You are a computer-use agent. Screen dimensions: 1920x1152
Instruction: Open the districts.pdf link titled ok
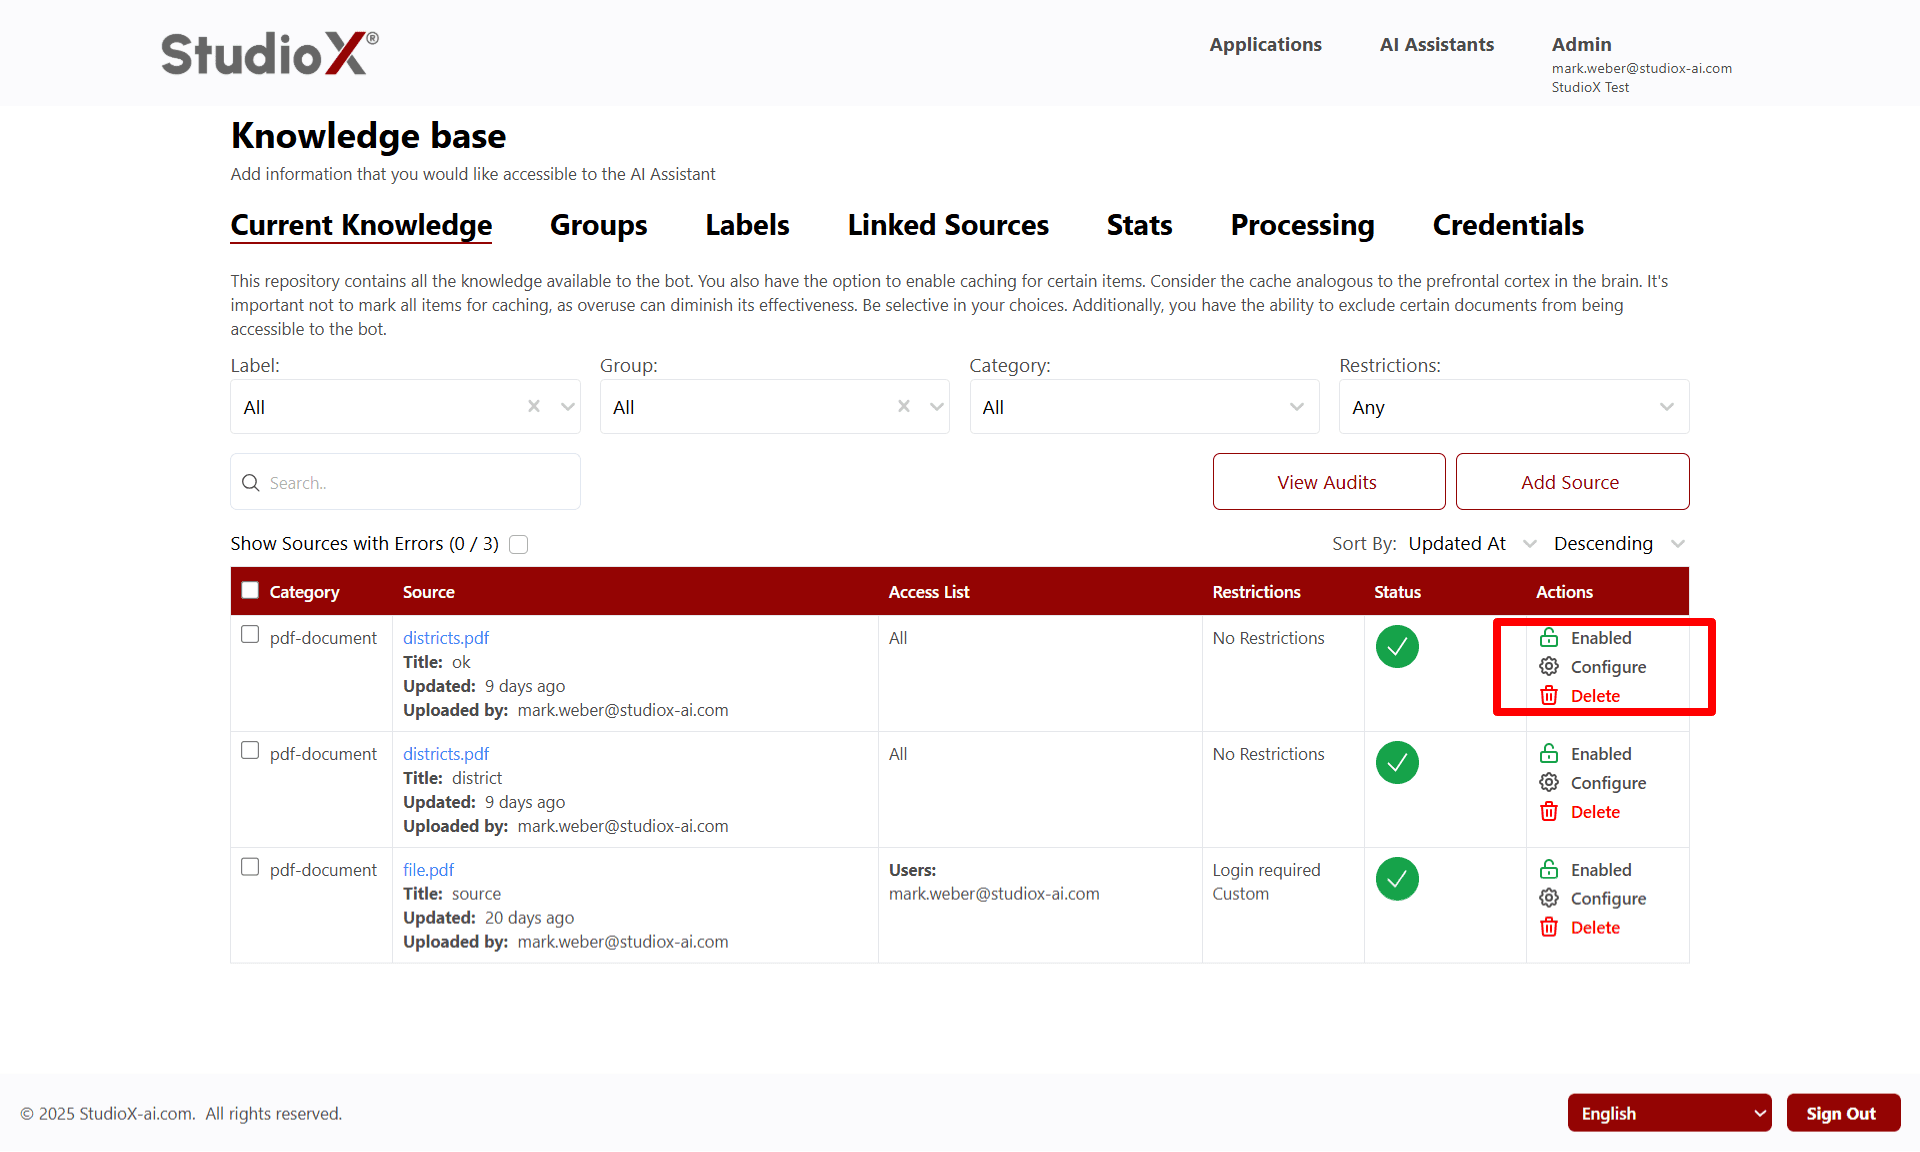(x=446, y=637)
